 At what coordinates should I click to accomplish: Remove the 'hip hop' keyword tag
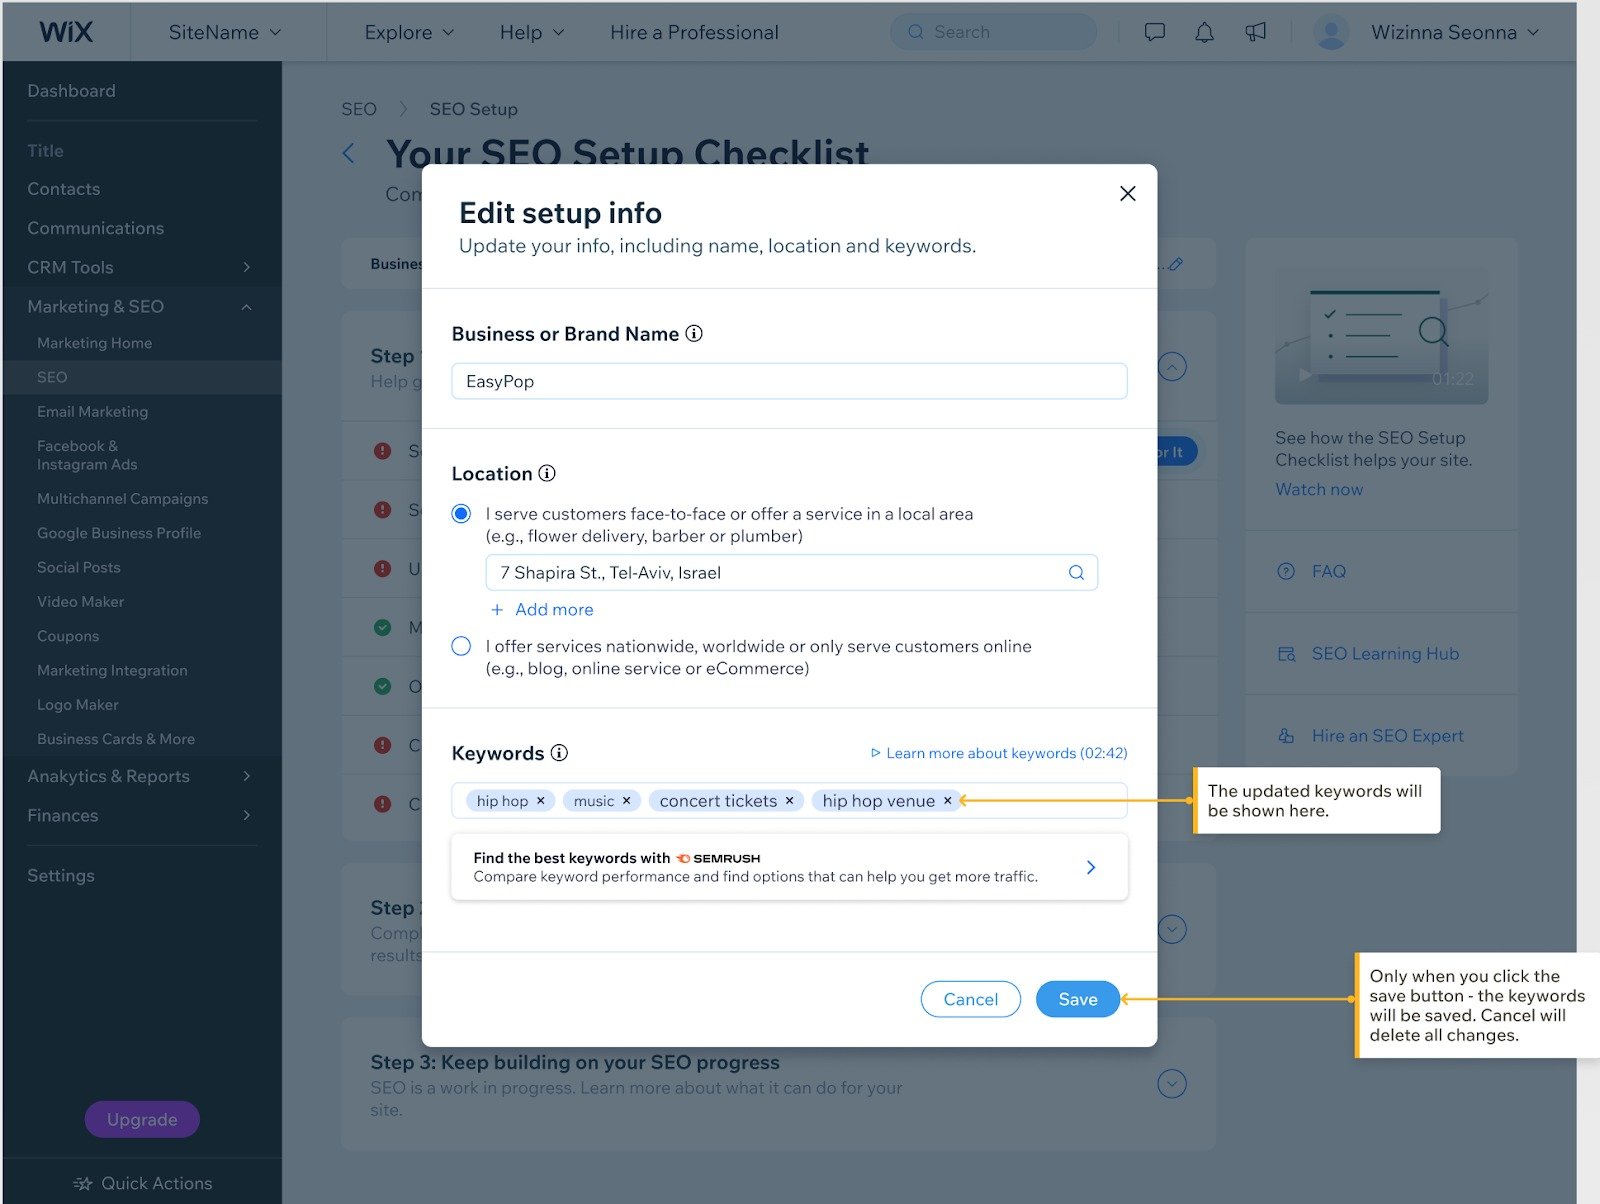[x=541, y=801]
